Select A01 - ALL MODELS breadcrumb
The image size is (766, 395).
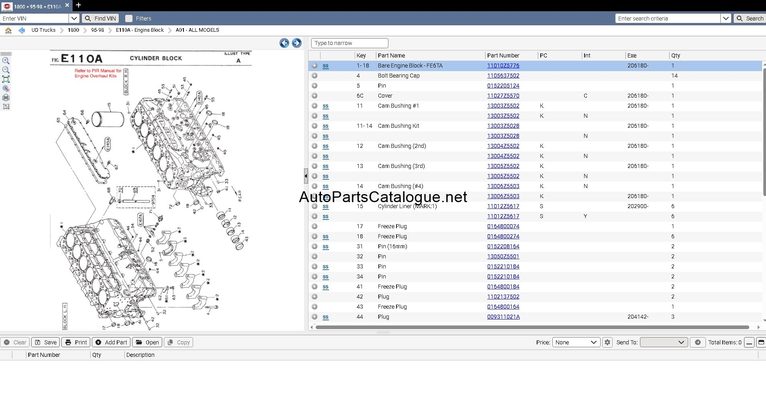pos(197,30)
